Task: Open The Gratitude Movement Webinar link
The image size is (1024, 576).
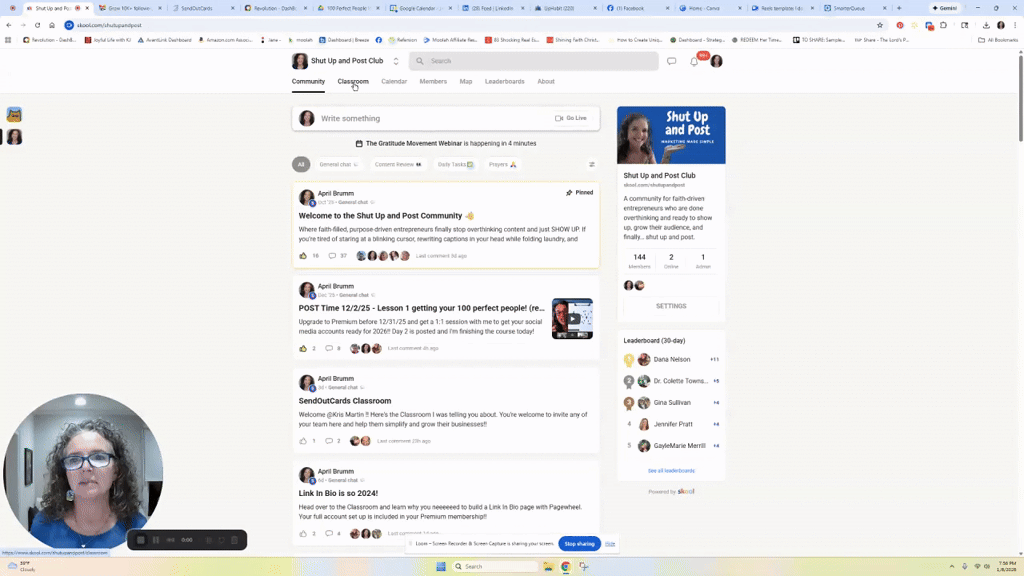Action: coord(413,144)
